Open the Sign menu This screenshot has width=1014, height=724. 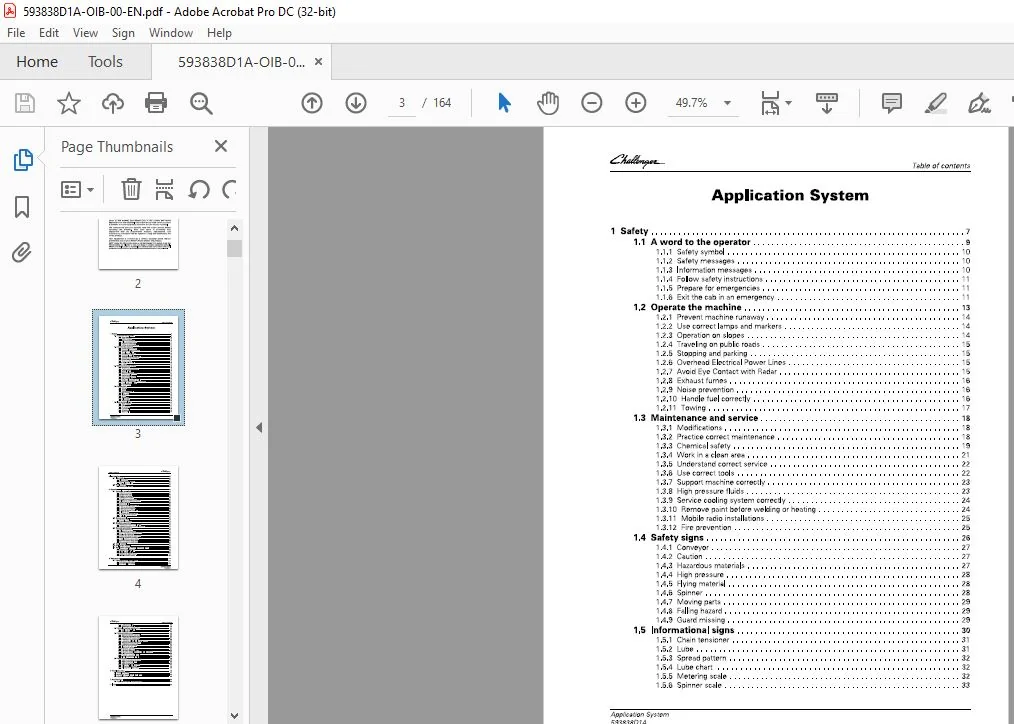(123, 32)
